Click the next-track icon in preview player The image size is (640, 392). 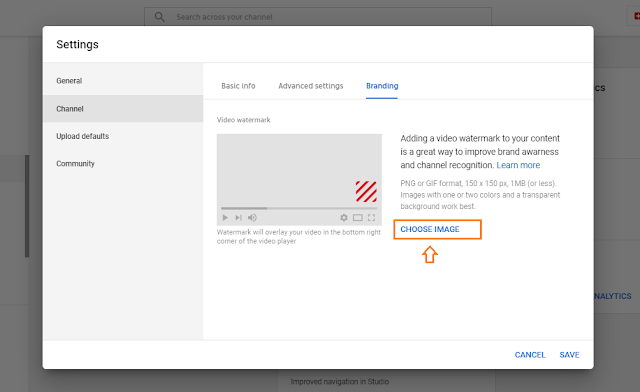pos(239,218)
